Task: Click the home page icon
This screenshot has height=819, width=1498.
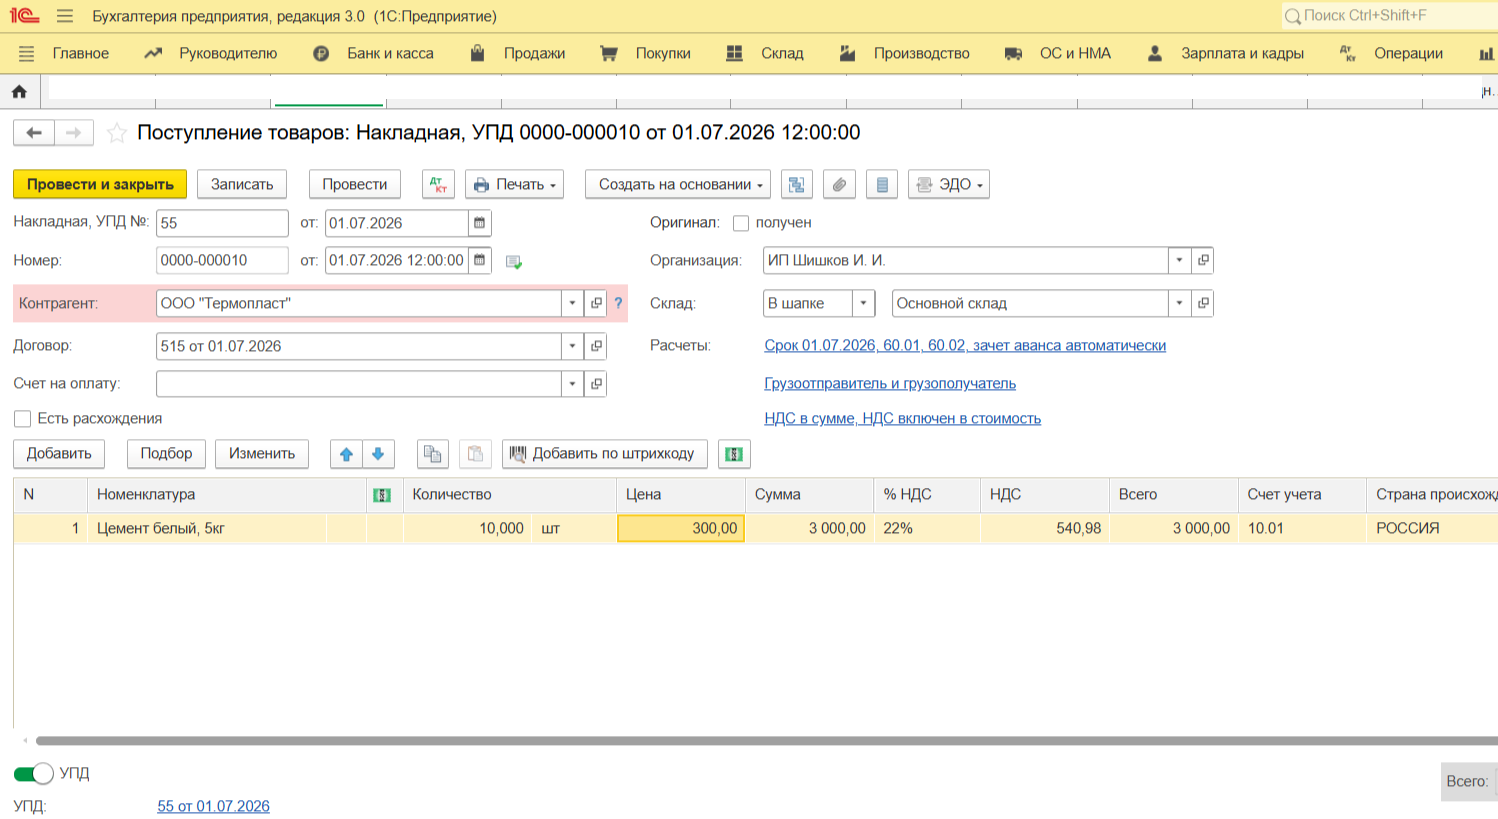Action: coord(19,91)
